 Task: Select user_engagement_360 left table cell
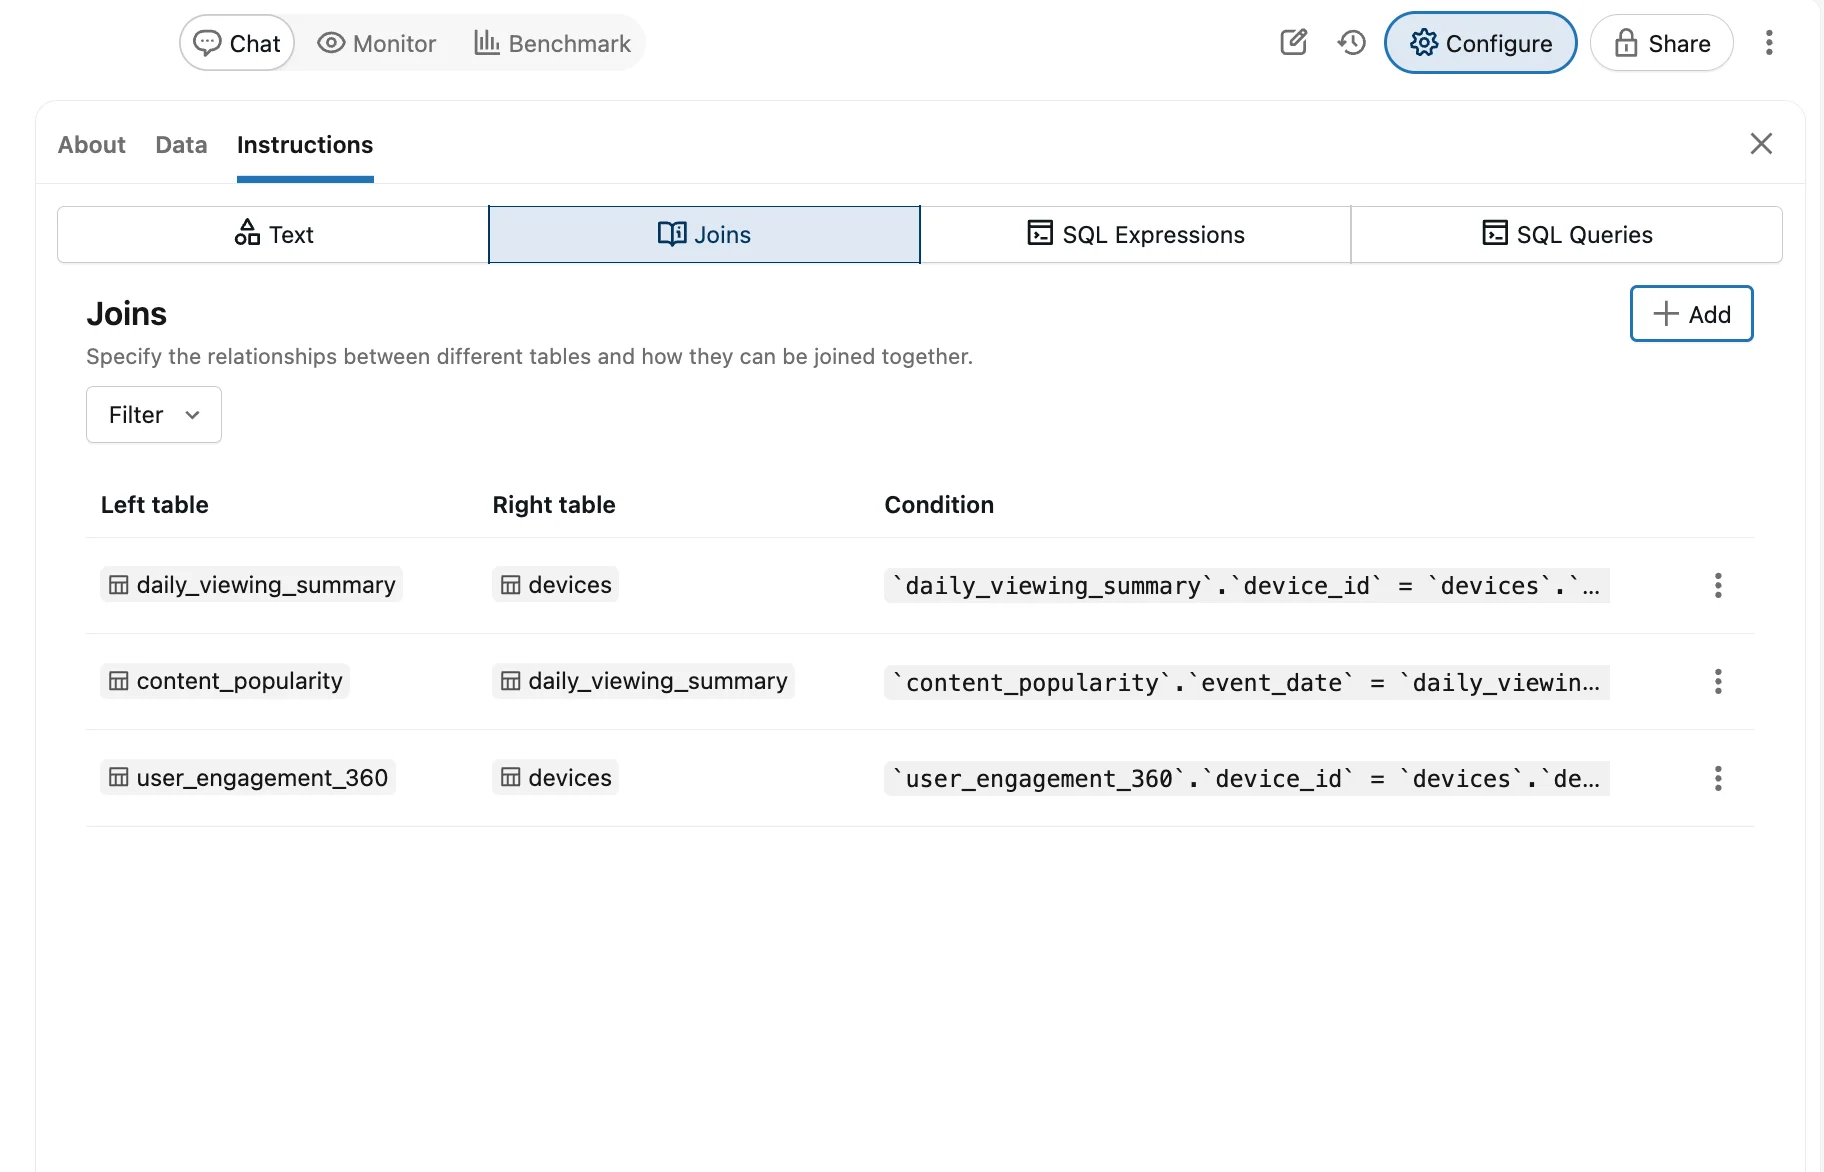(x=248, y=777)
